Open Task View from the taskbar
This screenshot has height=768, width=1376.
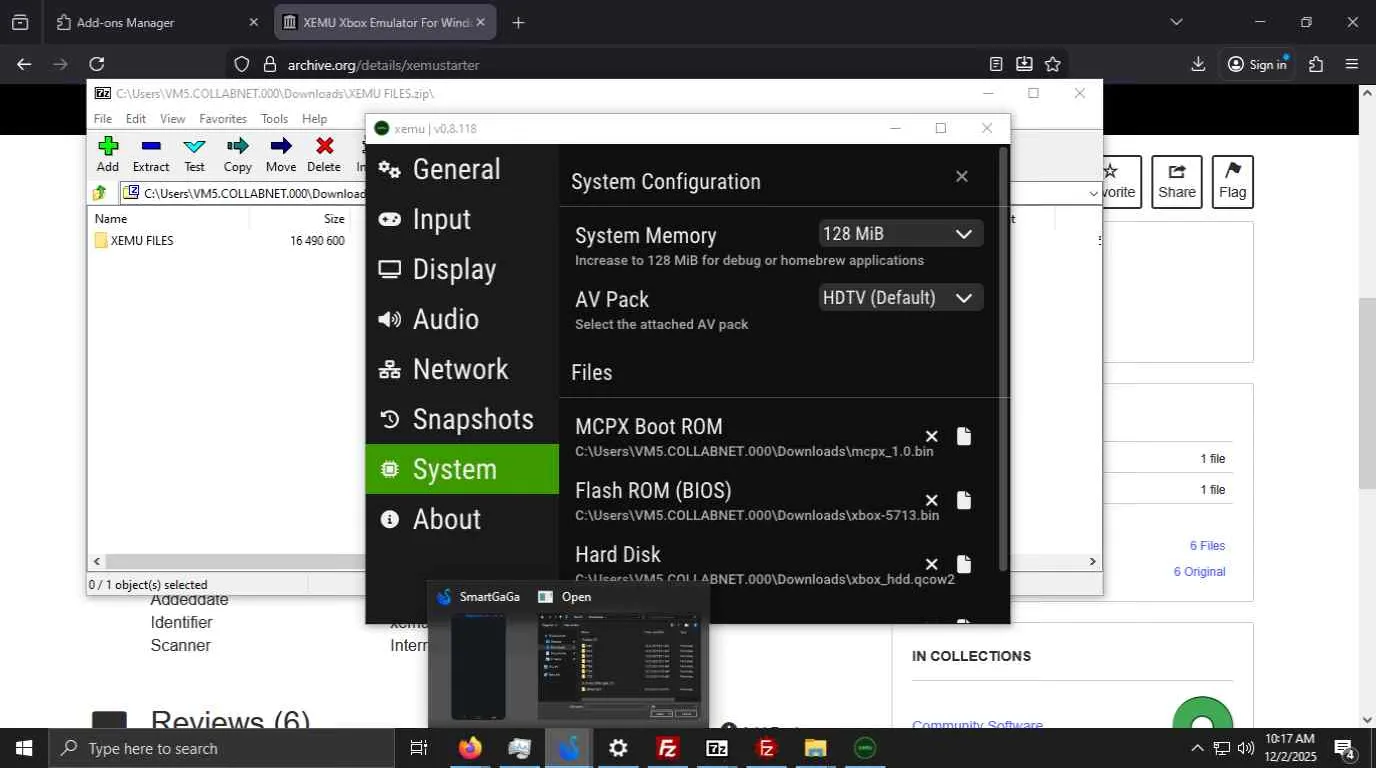click(419, 748)
